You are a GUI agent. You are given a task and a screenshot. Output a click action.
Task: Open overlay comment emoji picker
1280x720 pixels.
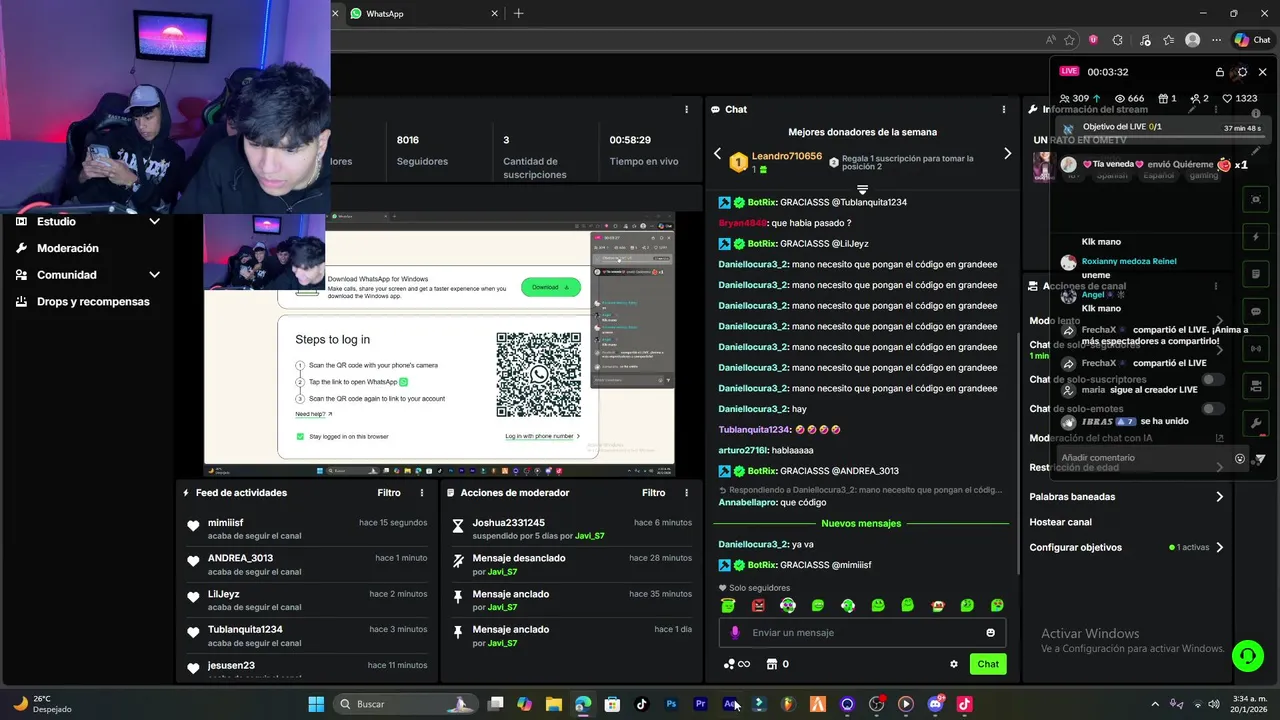(1240, 459)
